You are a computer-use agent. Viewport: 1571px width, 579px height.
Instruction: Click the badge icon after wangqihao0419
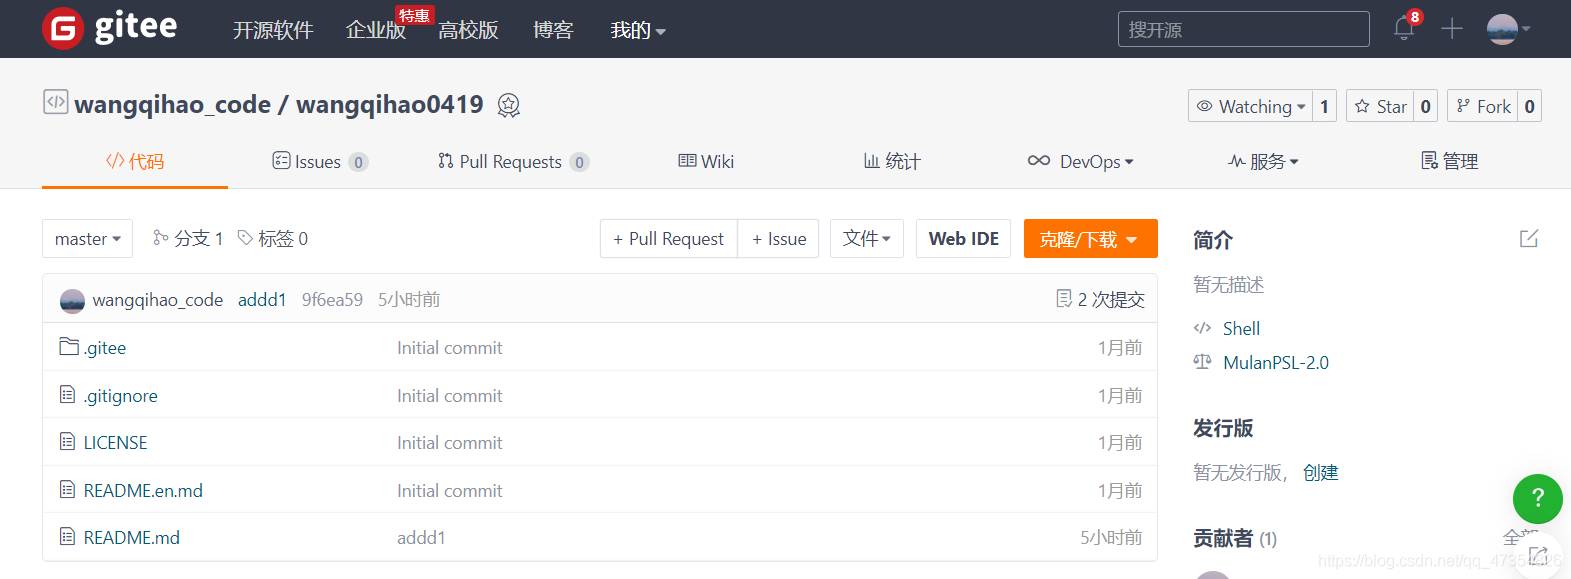[x=508, y=105]
